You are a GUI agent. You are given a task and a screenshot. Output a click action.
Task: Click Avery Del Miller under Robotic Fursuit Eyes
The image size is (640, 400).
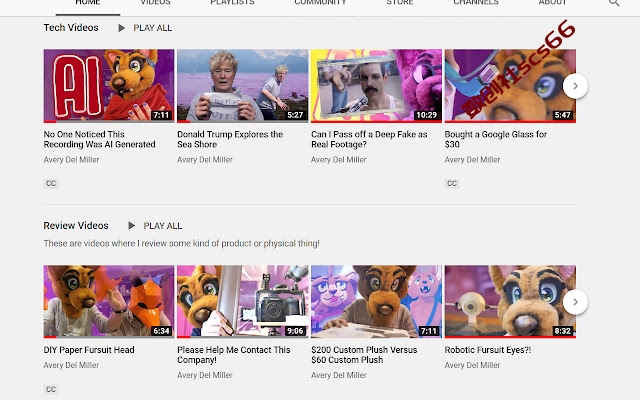472,365
